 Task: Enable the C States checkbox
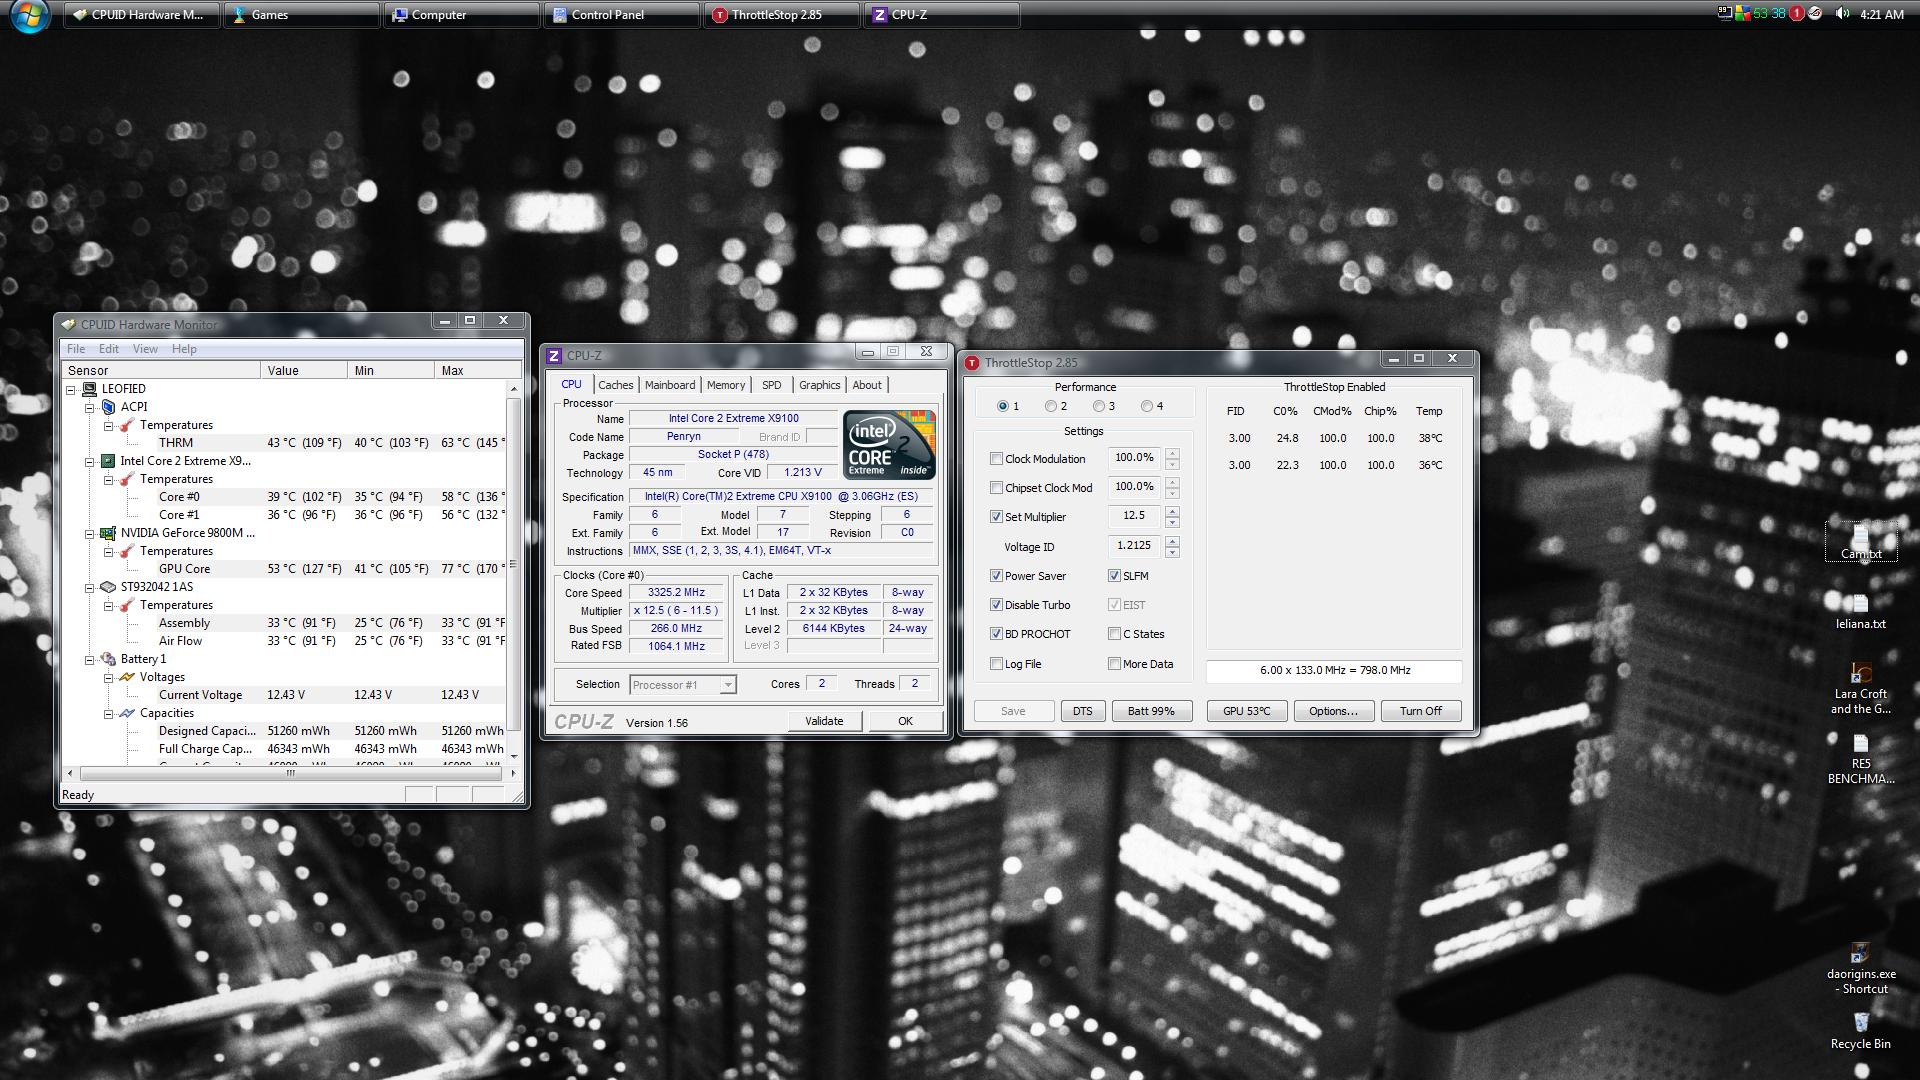pyautogui.click(x=1114, y=634)
